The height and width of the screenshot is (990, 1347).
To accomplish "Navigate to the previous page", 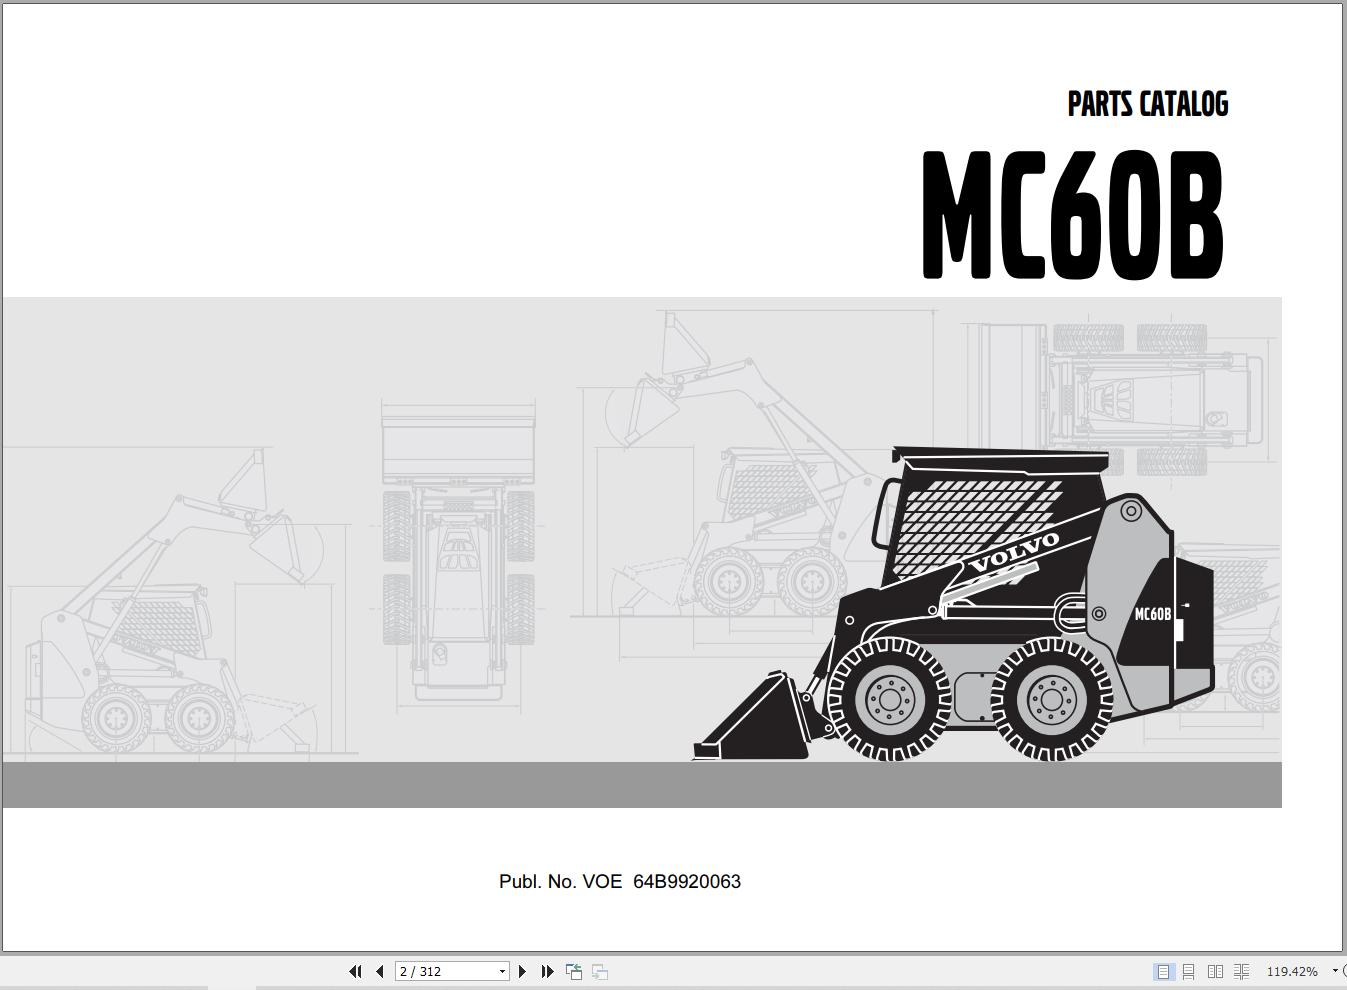I will [379, 971].
